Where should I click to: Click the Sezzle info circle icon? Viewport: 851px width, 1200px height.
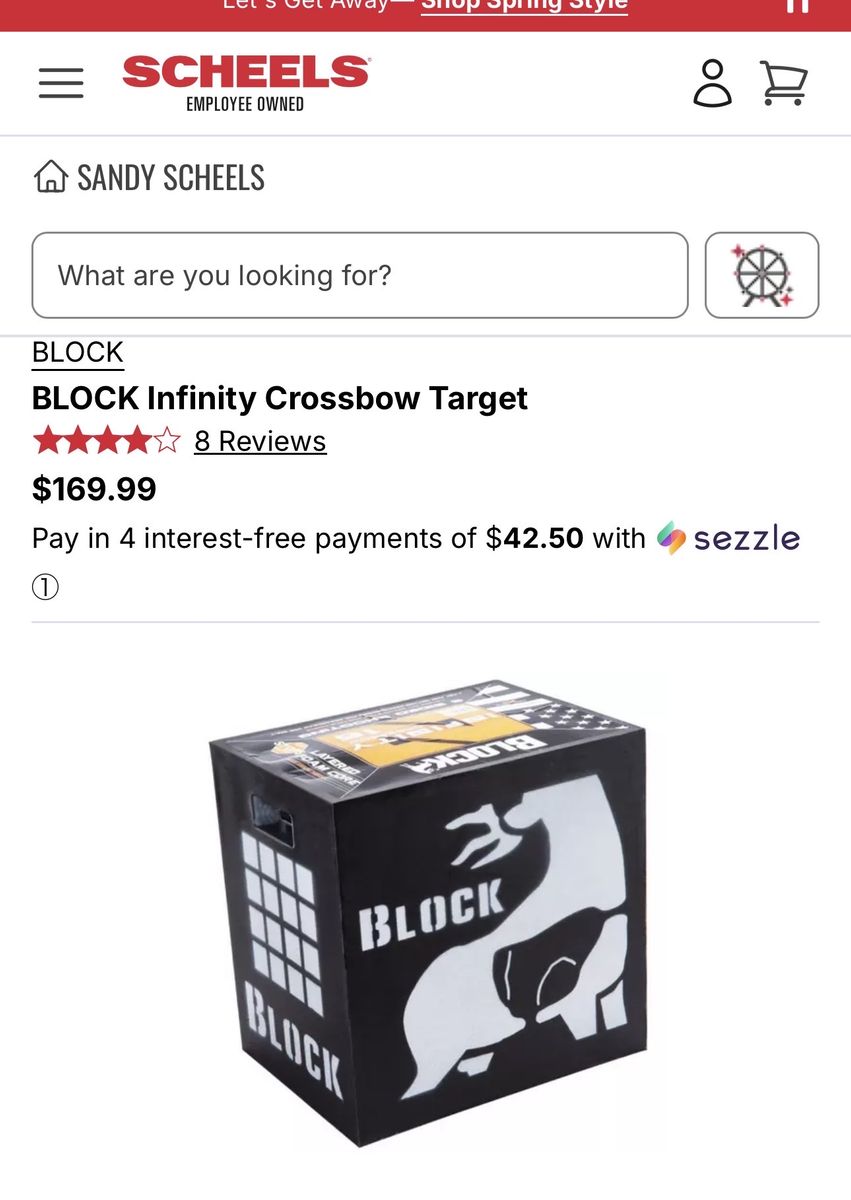(x=46, y=586)
